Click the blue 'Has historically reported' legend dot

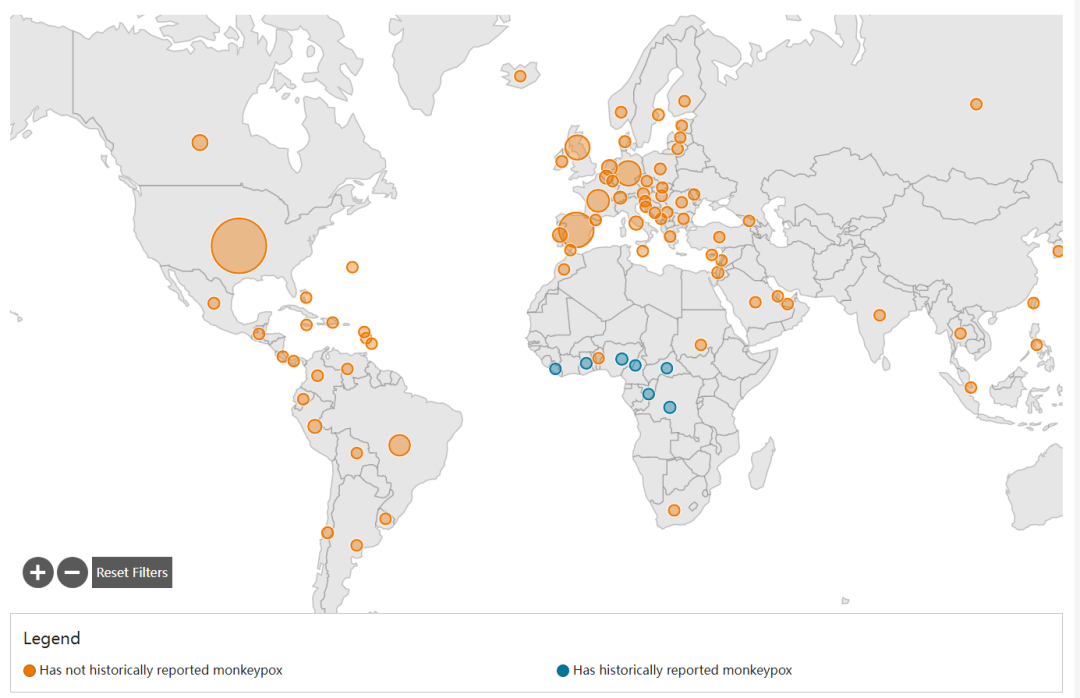point(563,670)
